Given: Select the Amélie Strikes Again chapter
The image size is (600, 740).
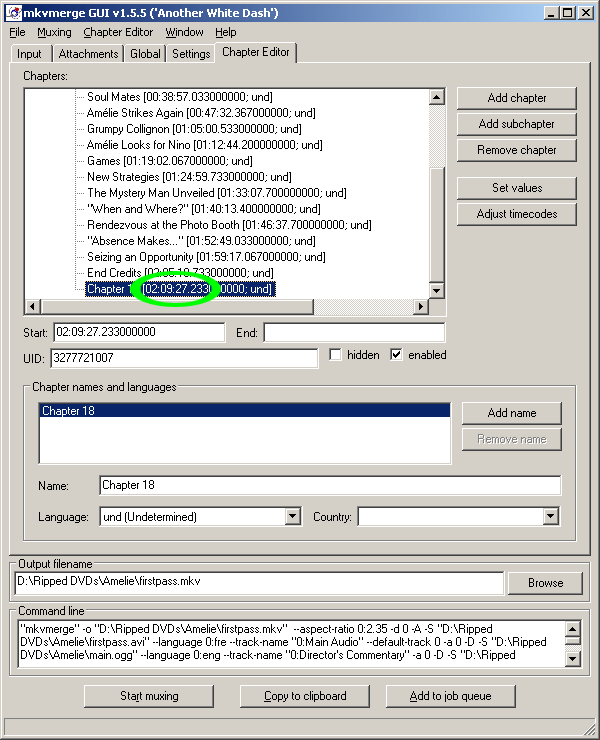Looking at the screenshot, I should (201, 113).
